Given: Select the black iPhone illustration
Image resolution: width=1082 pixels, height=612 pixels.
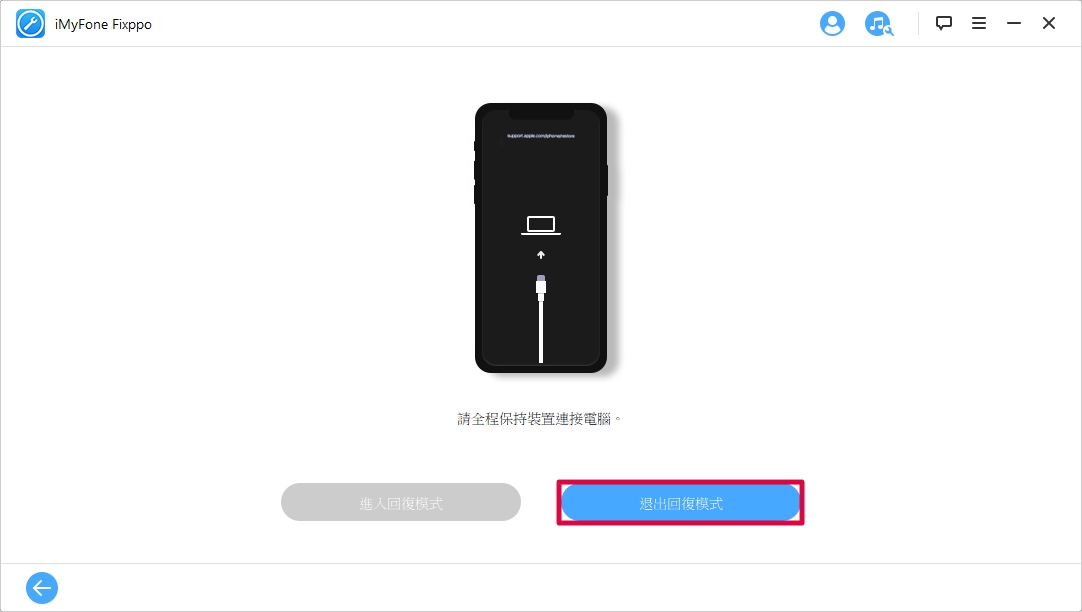Looking at the screenshot, I should pos(541,238).
